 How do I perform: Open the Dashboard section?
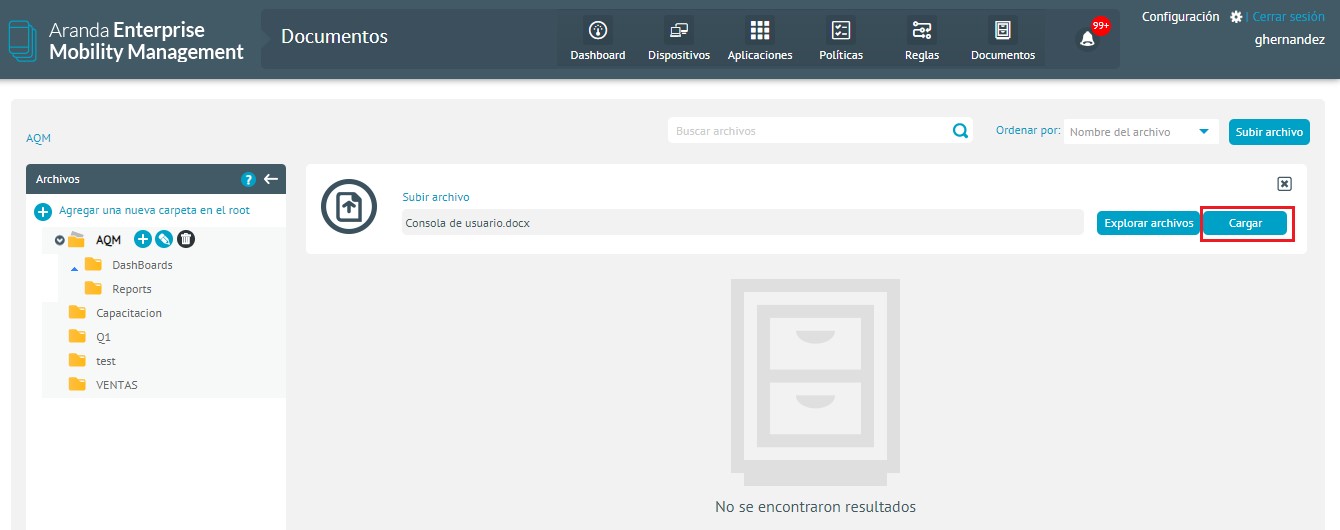(x=598, y=40)
